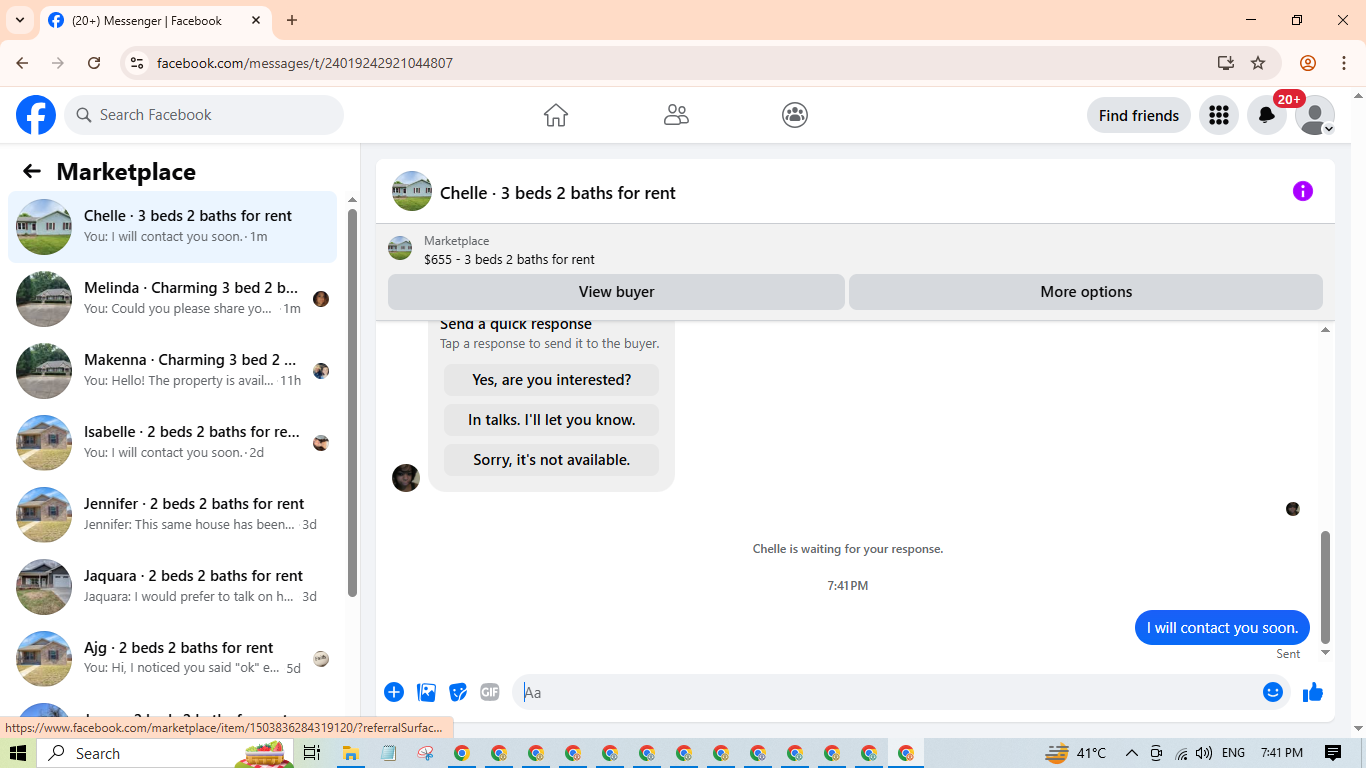
Task: Open a new browser tab
Action: pyautogui.click(x=292, y=20)
